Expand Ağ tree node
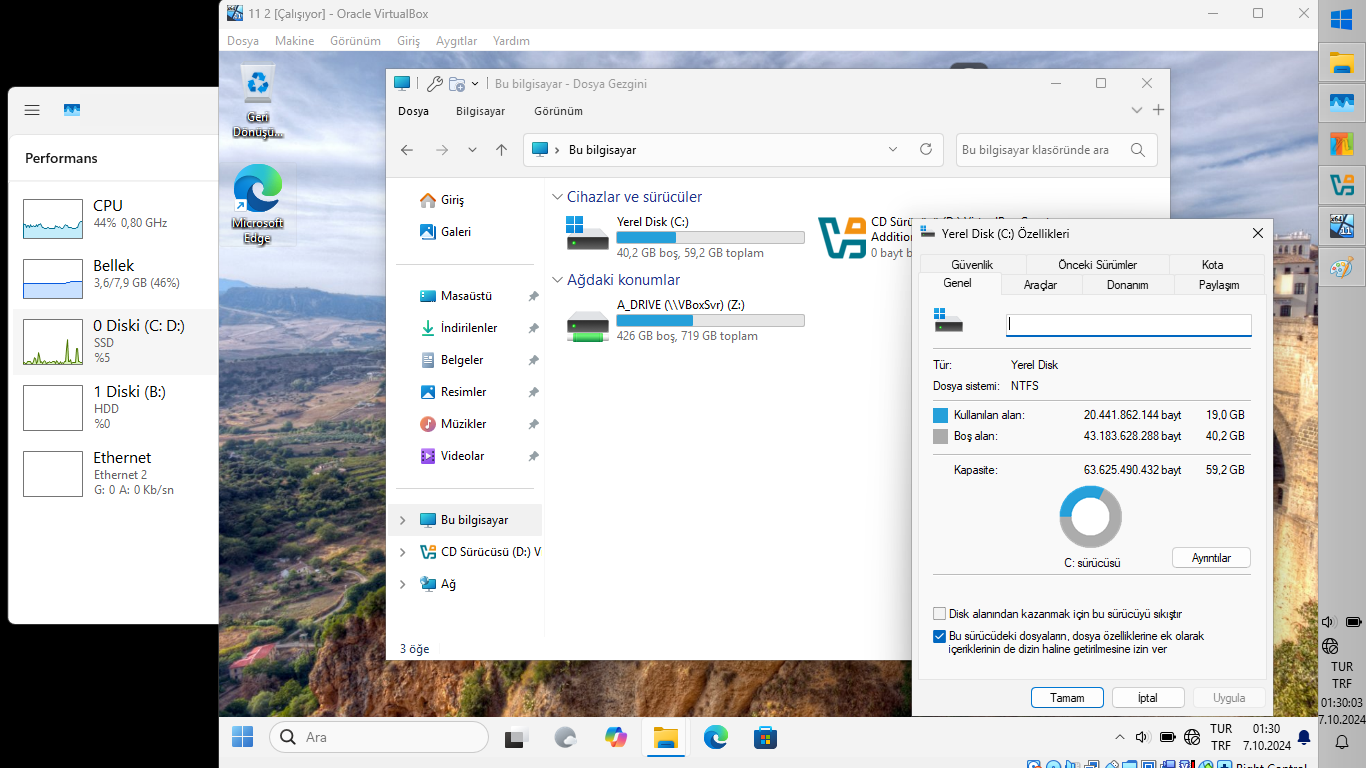This screenshot has width=1366, height=768. pos(403,584)
